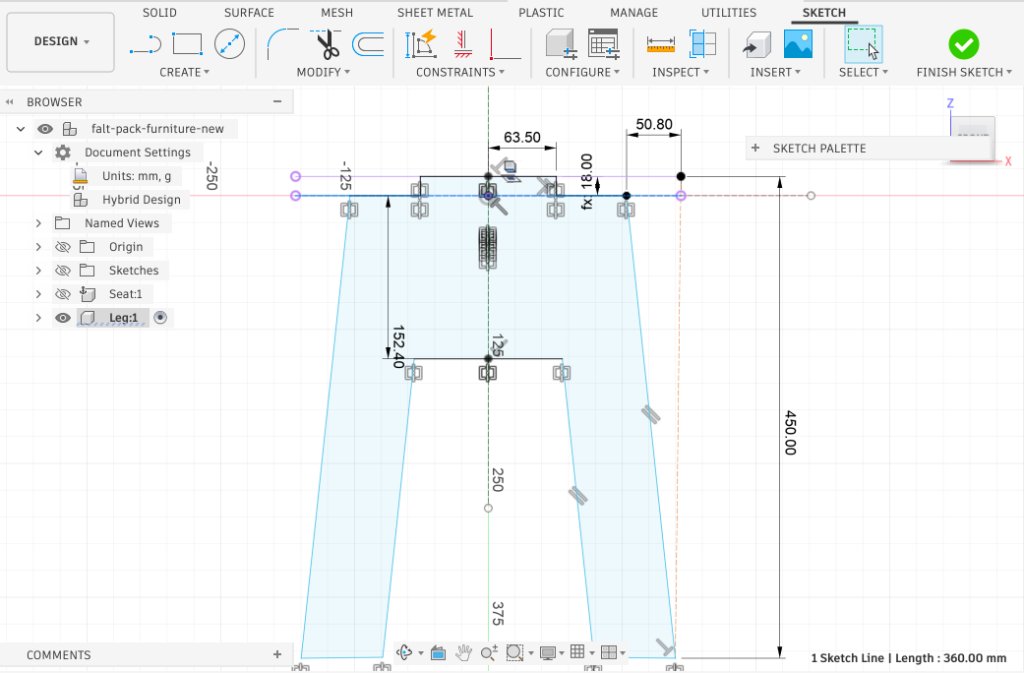This screenshot has height=673, width=1024.
Task: Hide the Leg:1 component
Action: [63, 317]
